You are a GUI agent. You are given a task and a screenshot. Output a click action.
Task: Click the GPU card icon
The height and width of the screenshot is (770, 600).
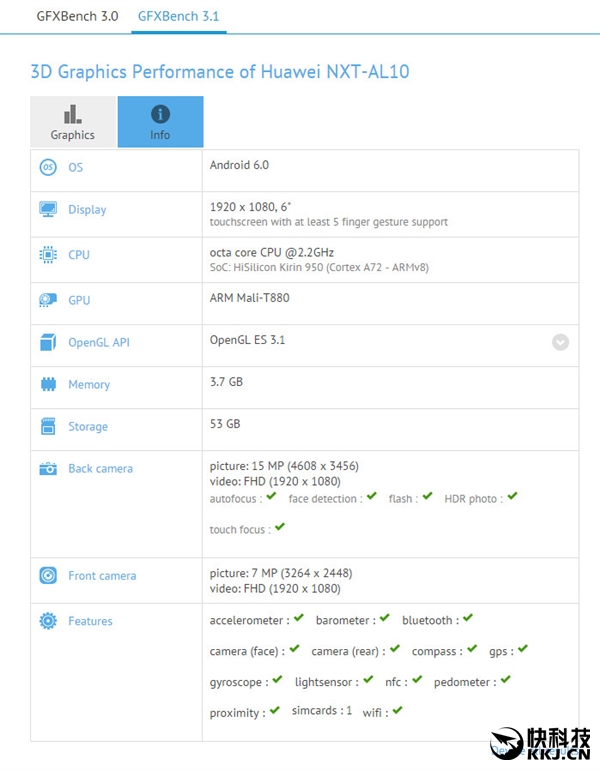pos(48,300)
